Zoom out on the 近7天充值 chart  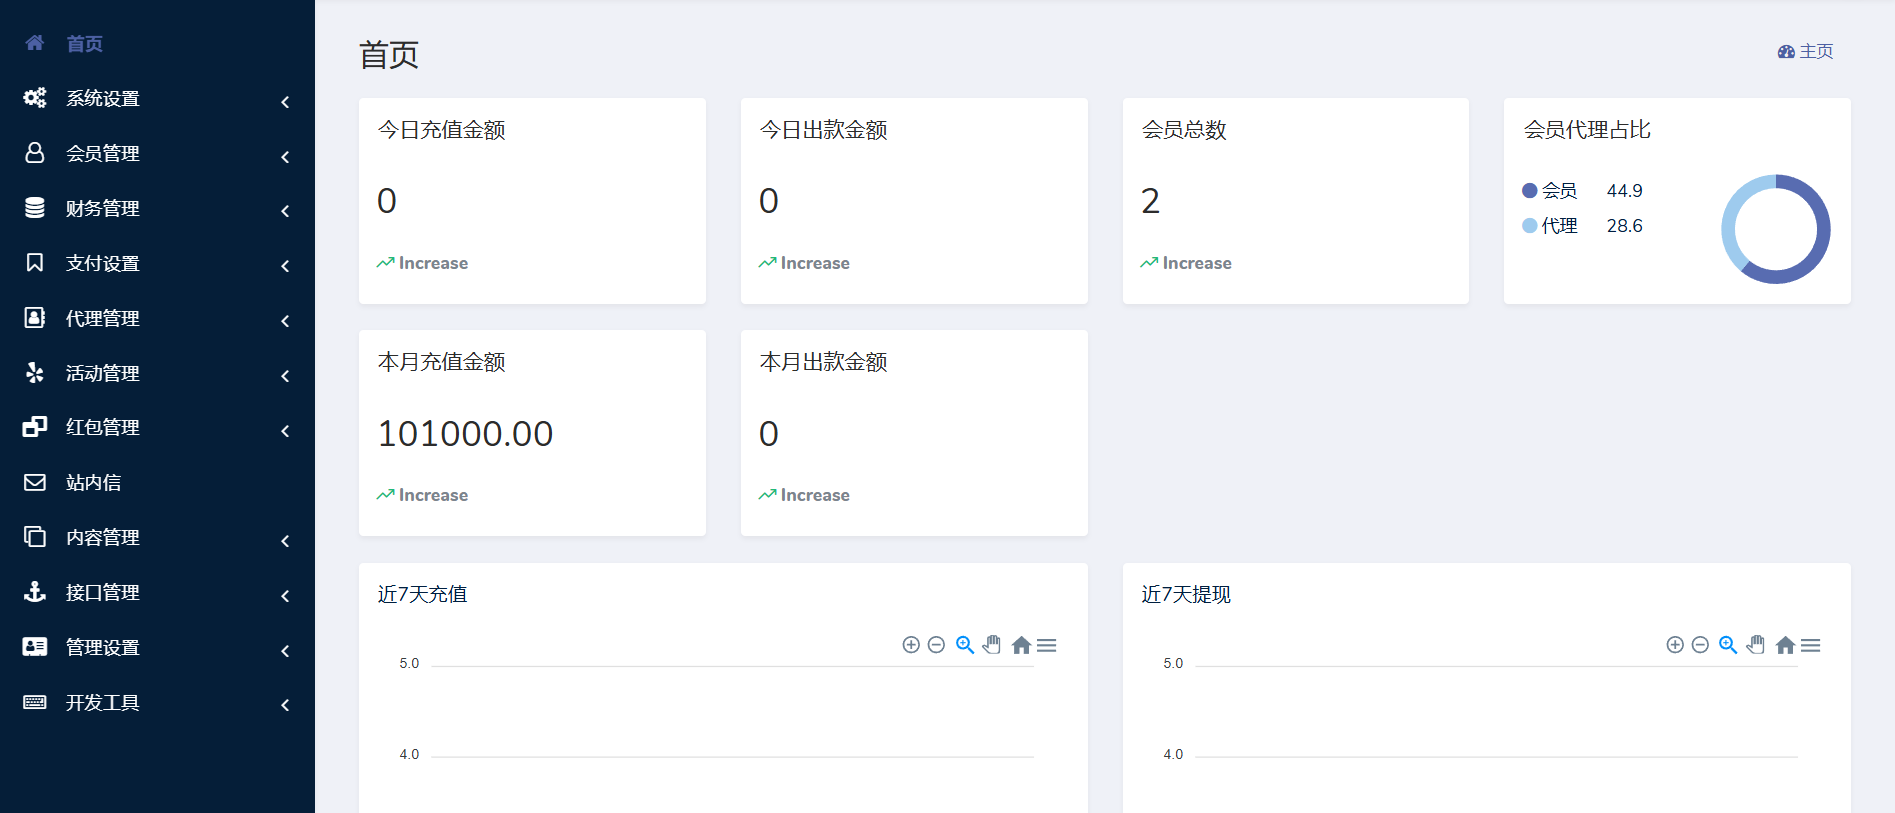936,645
